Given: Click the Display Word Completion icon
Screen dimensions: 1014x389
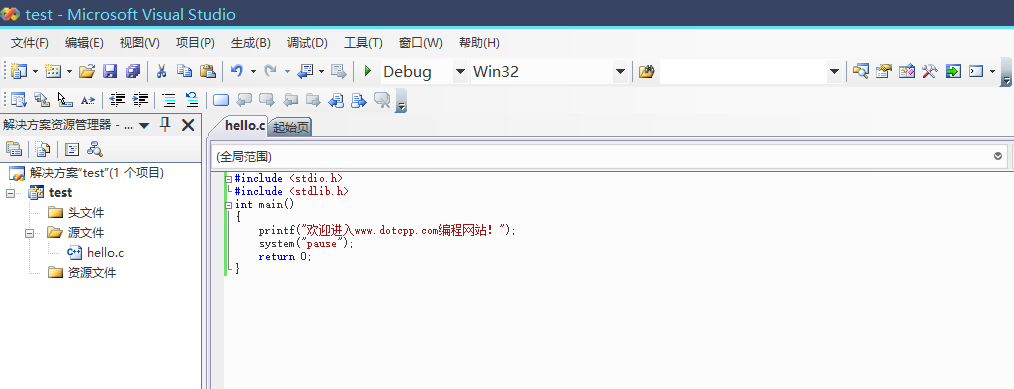Looking at the screenshot, I should (x=88, y=100).
